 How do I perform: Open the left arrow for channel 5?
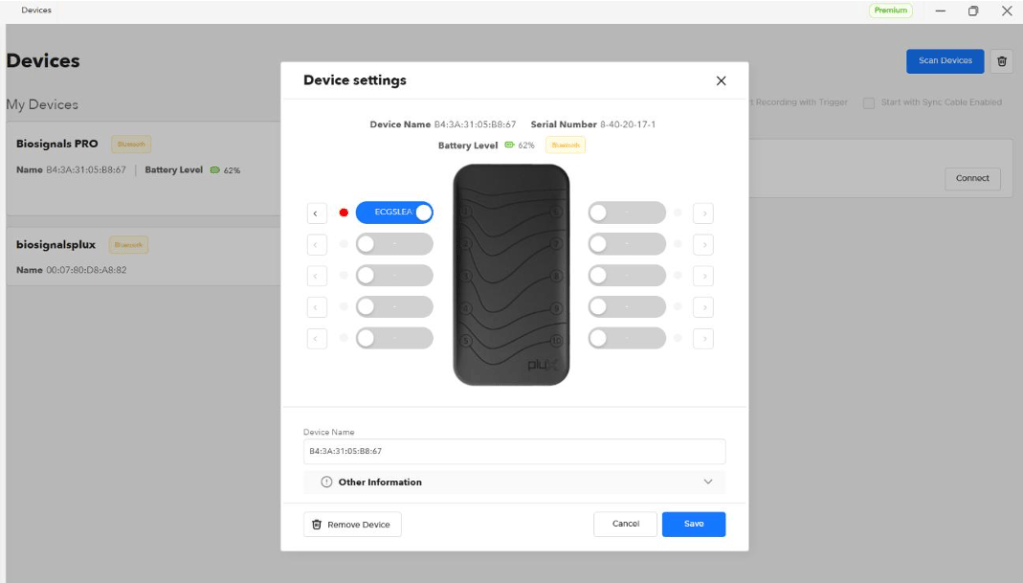coord(316,338)
